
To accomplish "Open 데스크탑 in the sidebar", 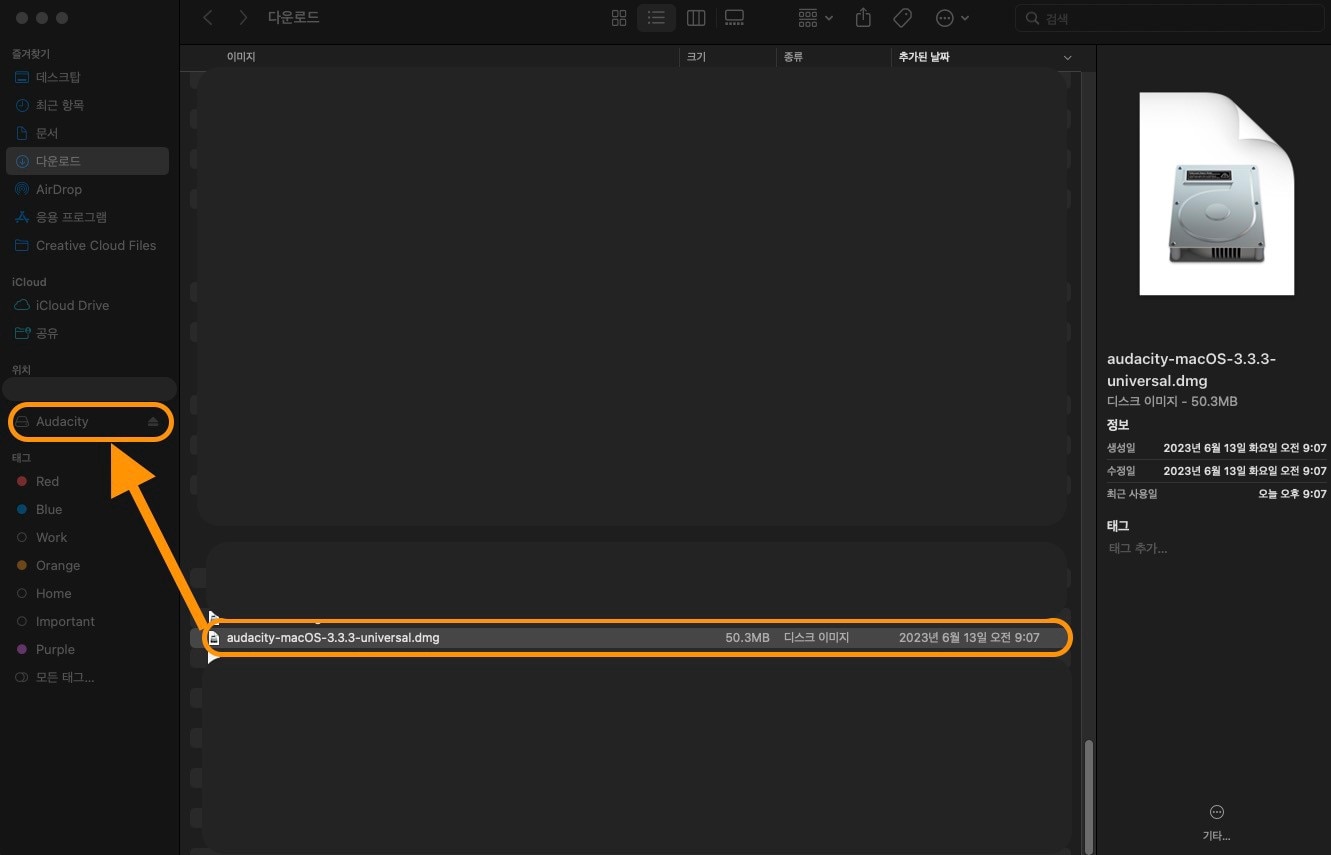I will coord(87,77).
